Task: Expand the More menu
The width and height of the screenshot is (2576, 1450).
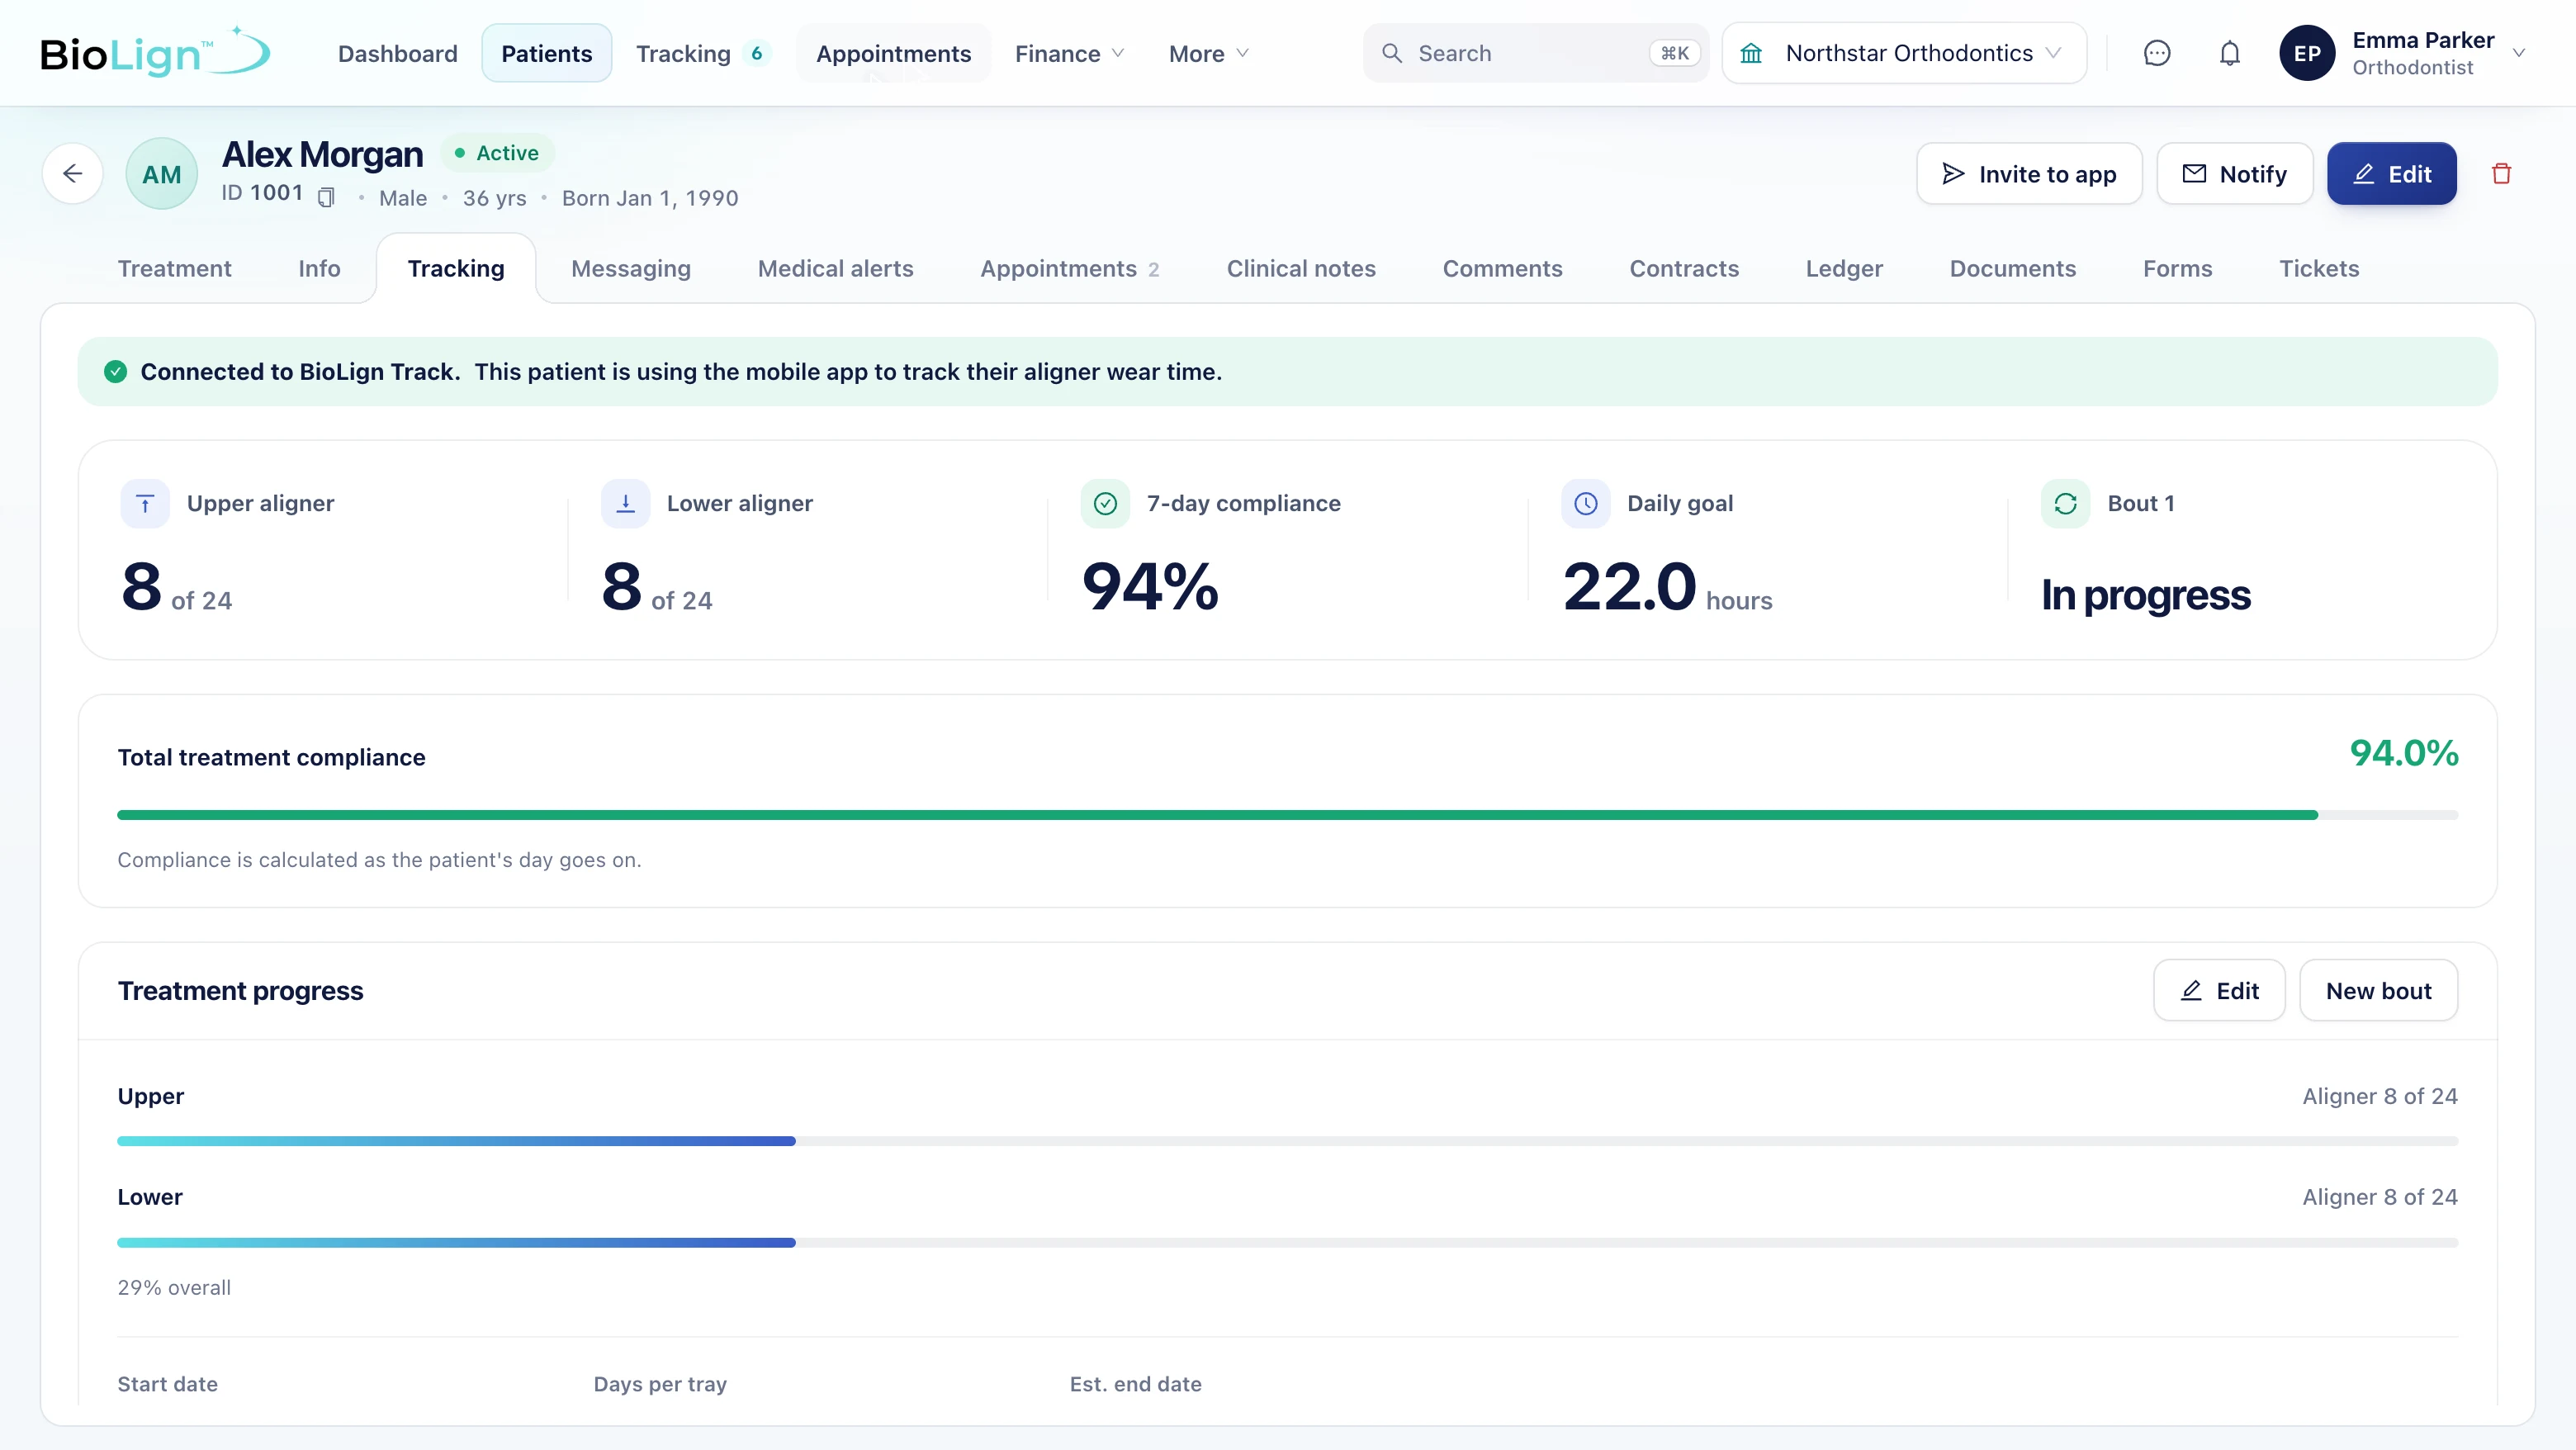Action: tap(1208, 53)
